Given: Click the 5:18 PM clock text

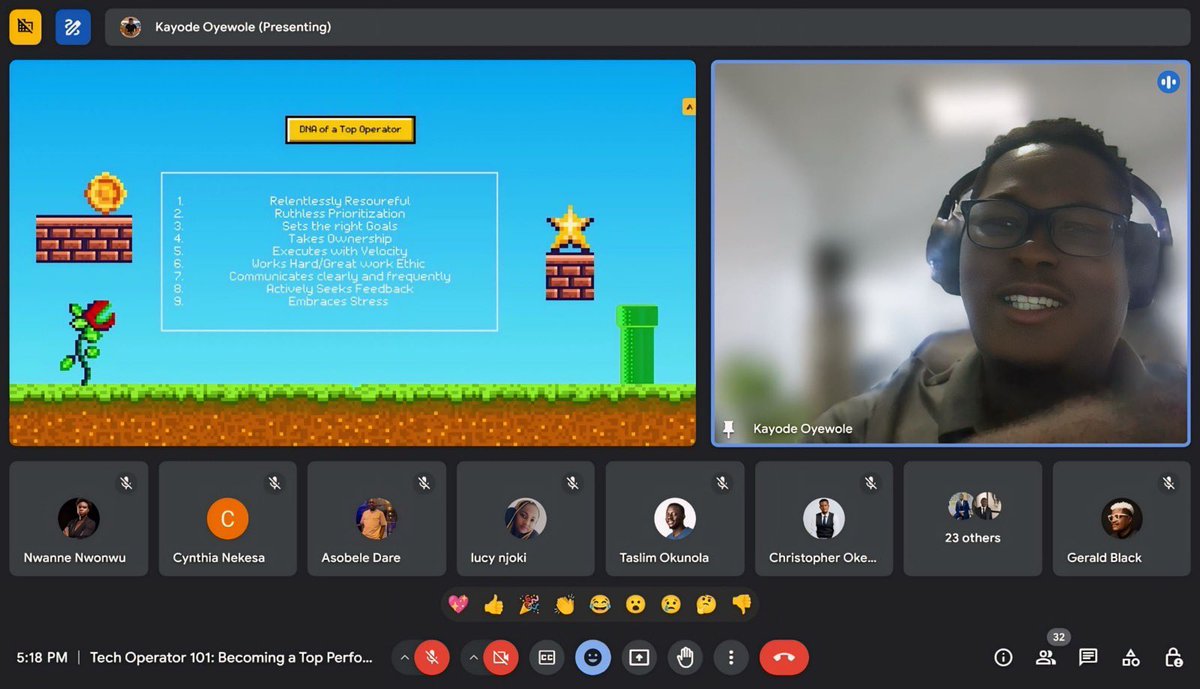Looking at the screenshot, I should coord(42,657).
